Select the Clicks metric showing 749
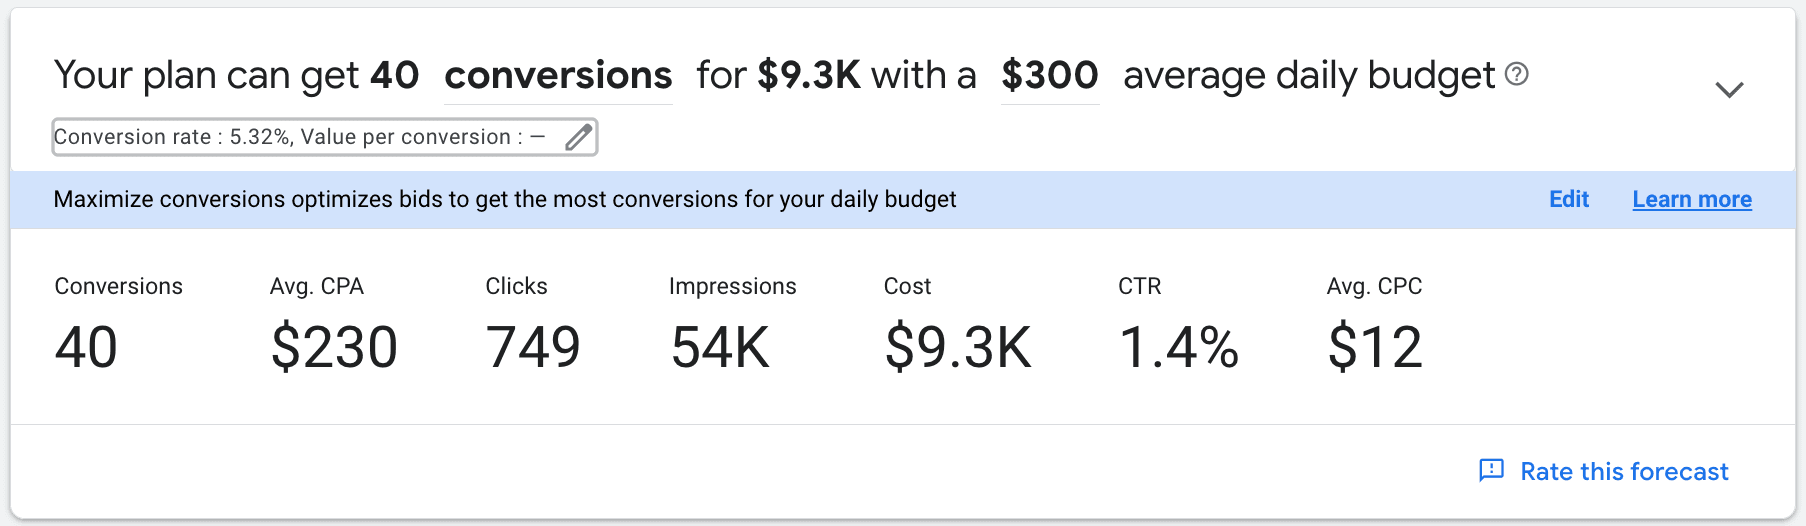The height and width of the screenshot is (526, 1806). coord(533,324)
